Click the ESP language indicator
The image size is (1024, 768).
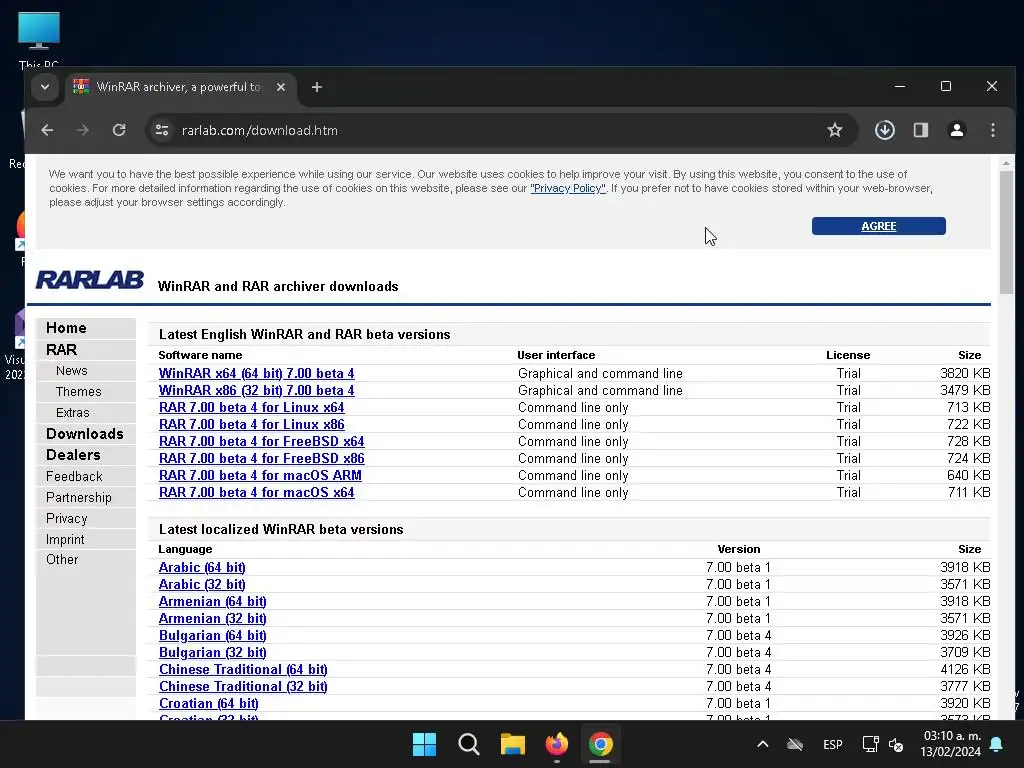pyautogui.click(x=833, y=744)
